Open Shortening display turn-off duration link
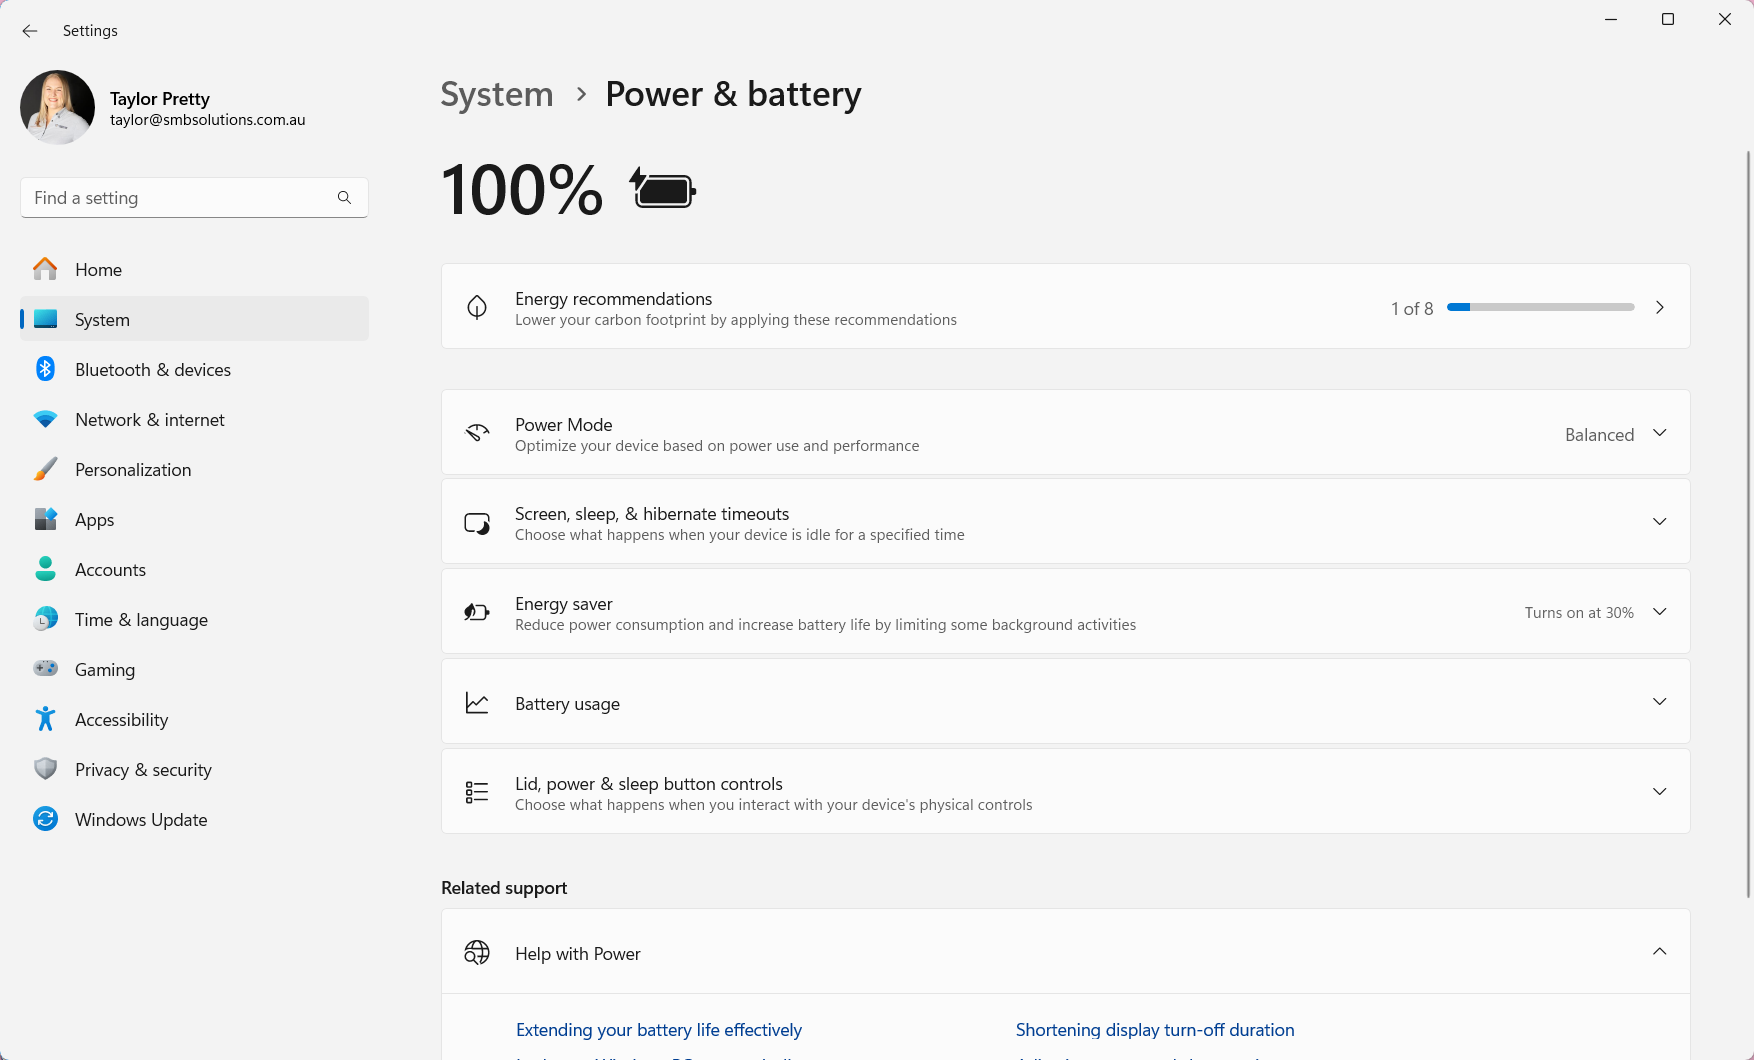The height and width of the screenshot is (1060, 1754). (1155, 1030)
